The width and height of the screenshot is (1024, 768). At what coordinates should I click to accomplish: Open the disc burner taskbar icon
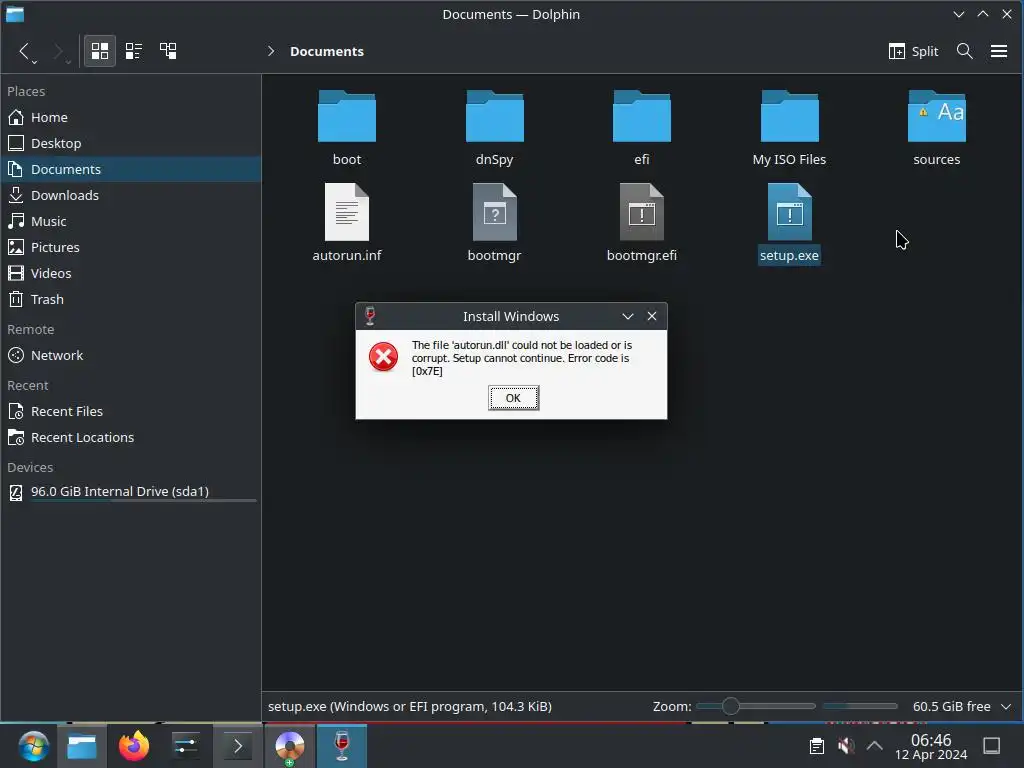(x=289, y=746)
